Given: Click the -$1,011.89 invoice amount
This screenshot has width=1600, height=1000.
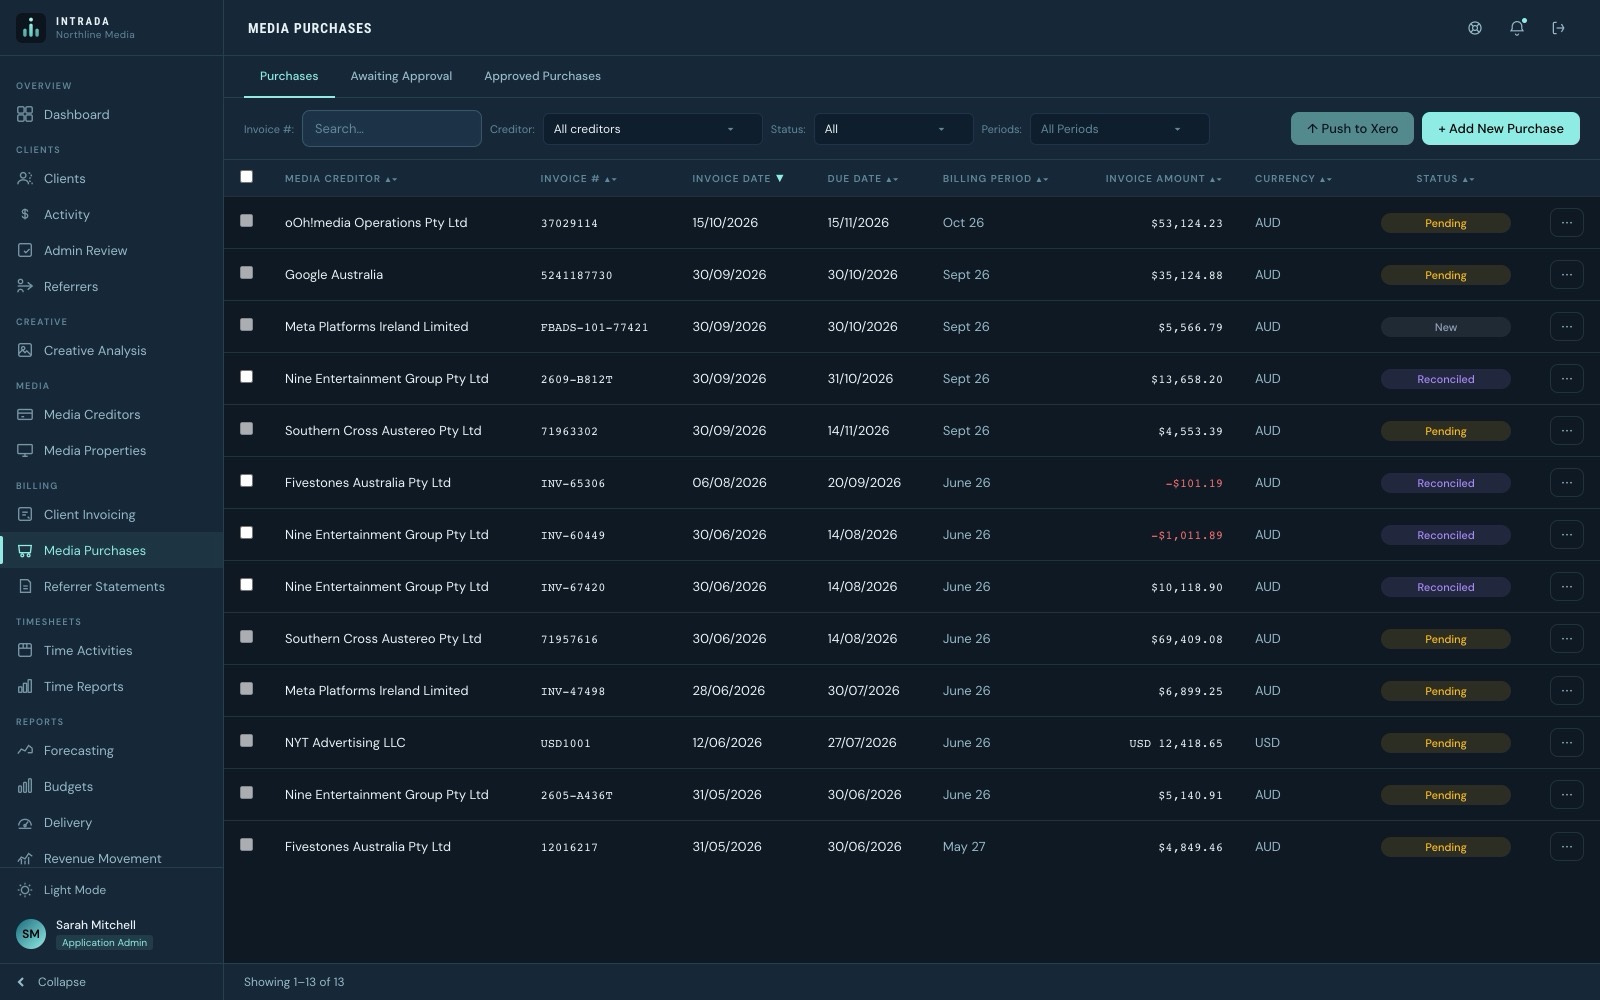Looking at the screenshot, I should pos(1186,535).
